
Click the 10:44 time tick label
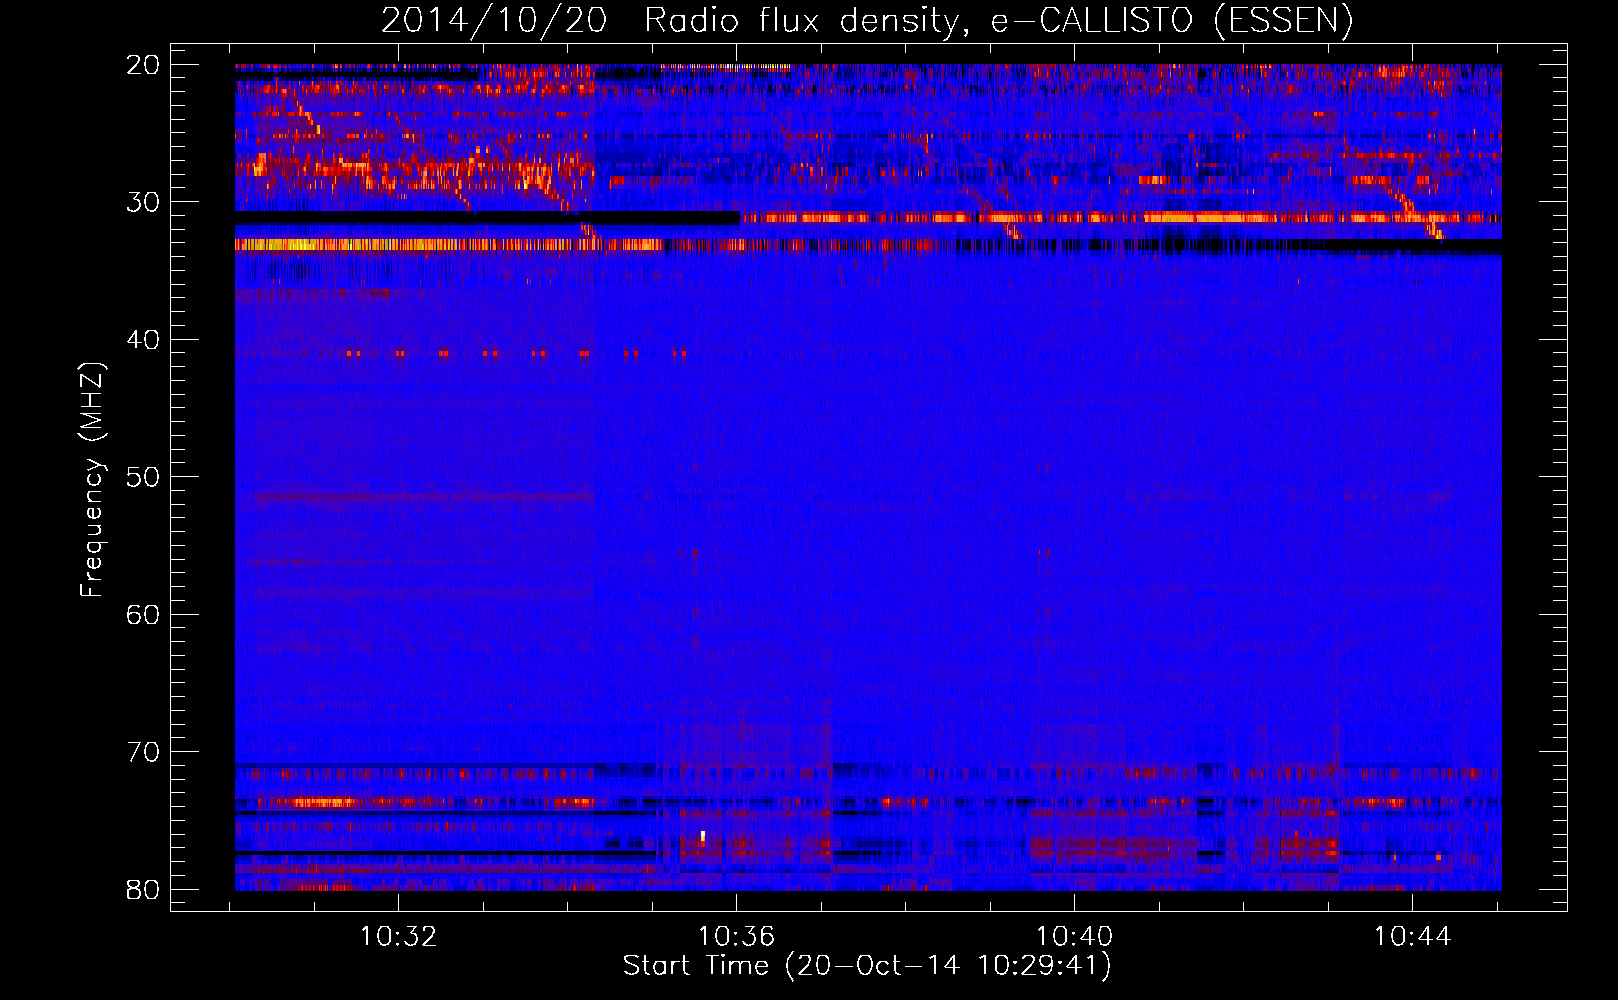click(x=1412, y=937)
